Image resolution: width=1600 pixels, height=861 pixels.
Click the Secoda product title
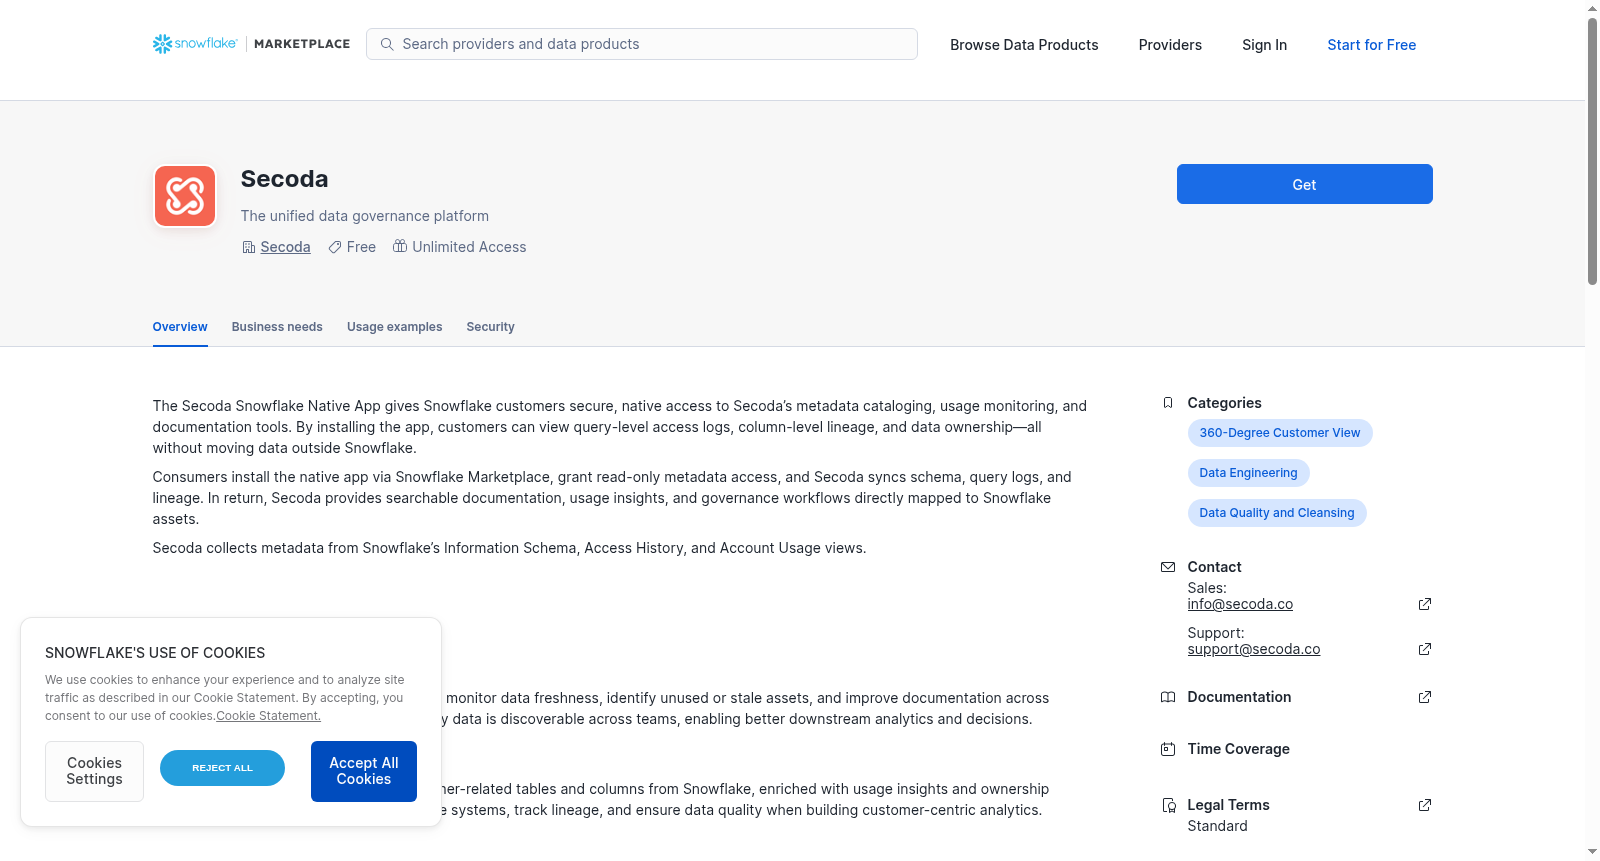284,179
